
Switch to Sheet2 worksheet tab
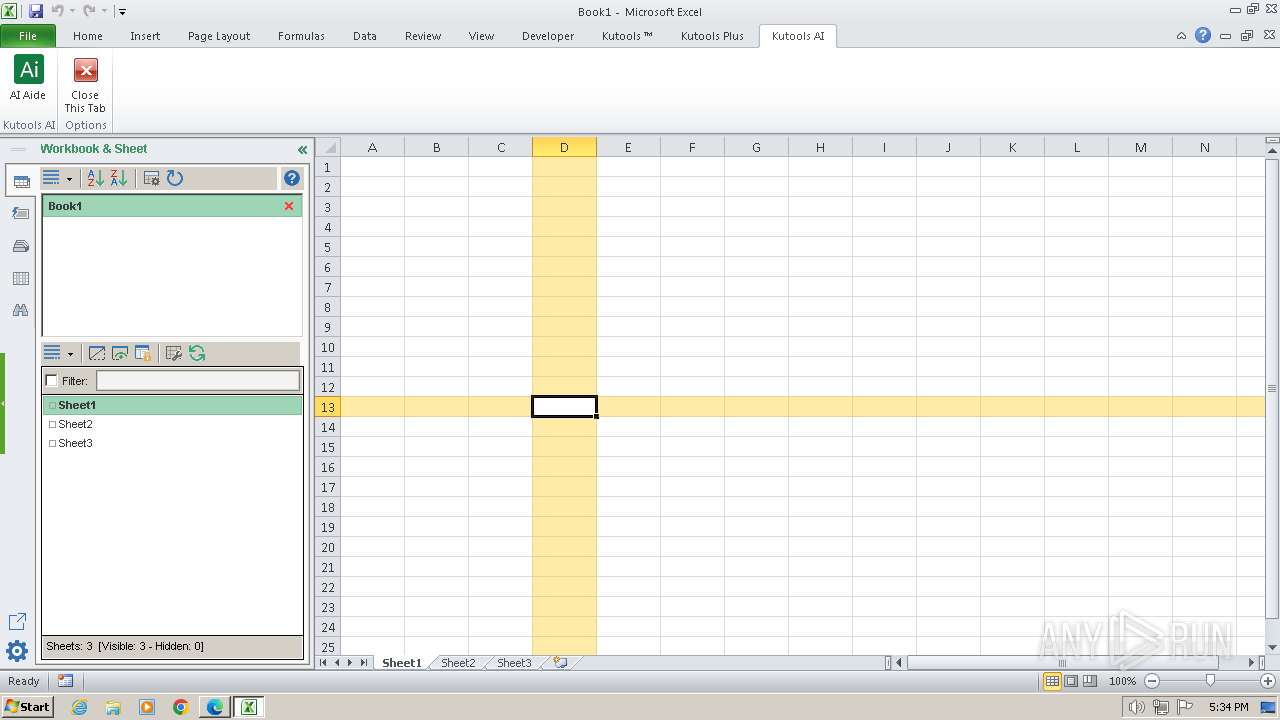458,662
